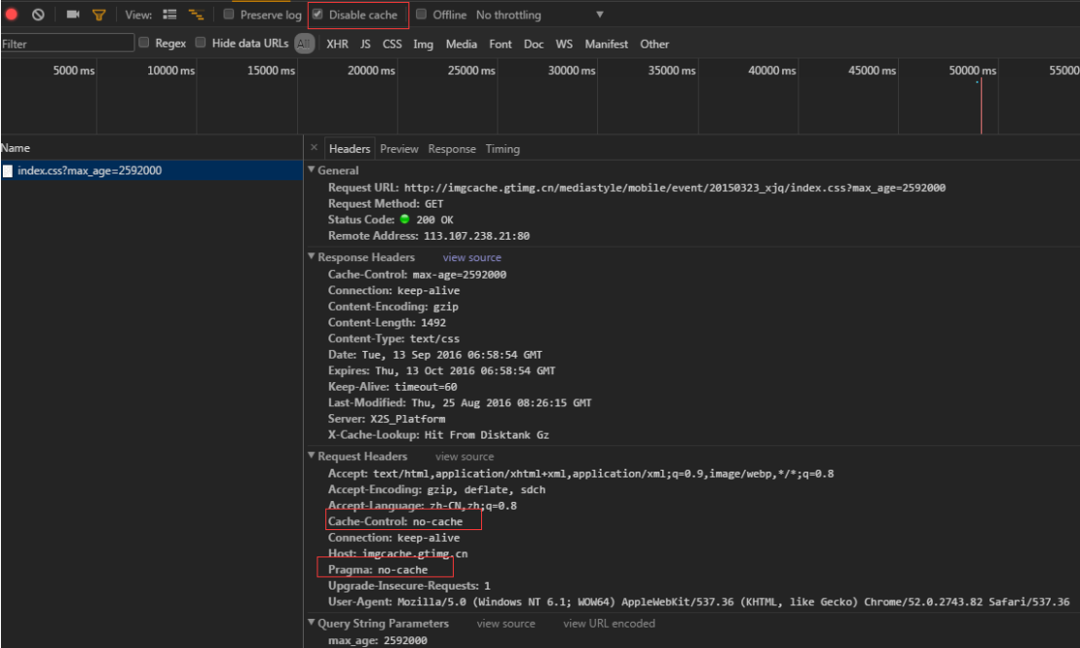Filter requests by Img

[x=423, y=43]
